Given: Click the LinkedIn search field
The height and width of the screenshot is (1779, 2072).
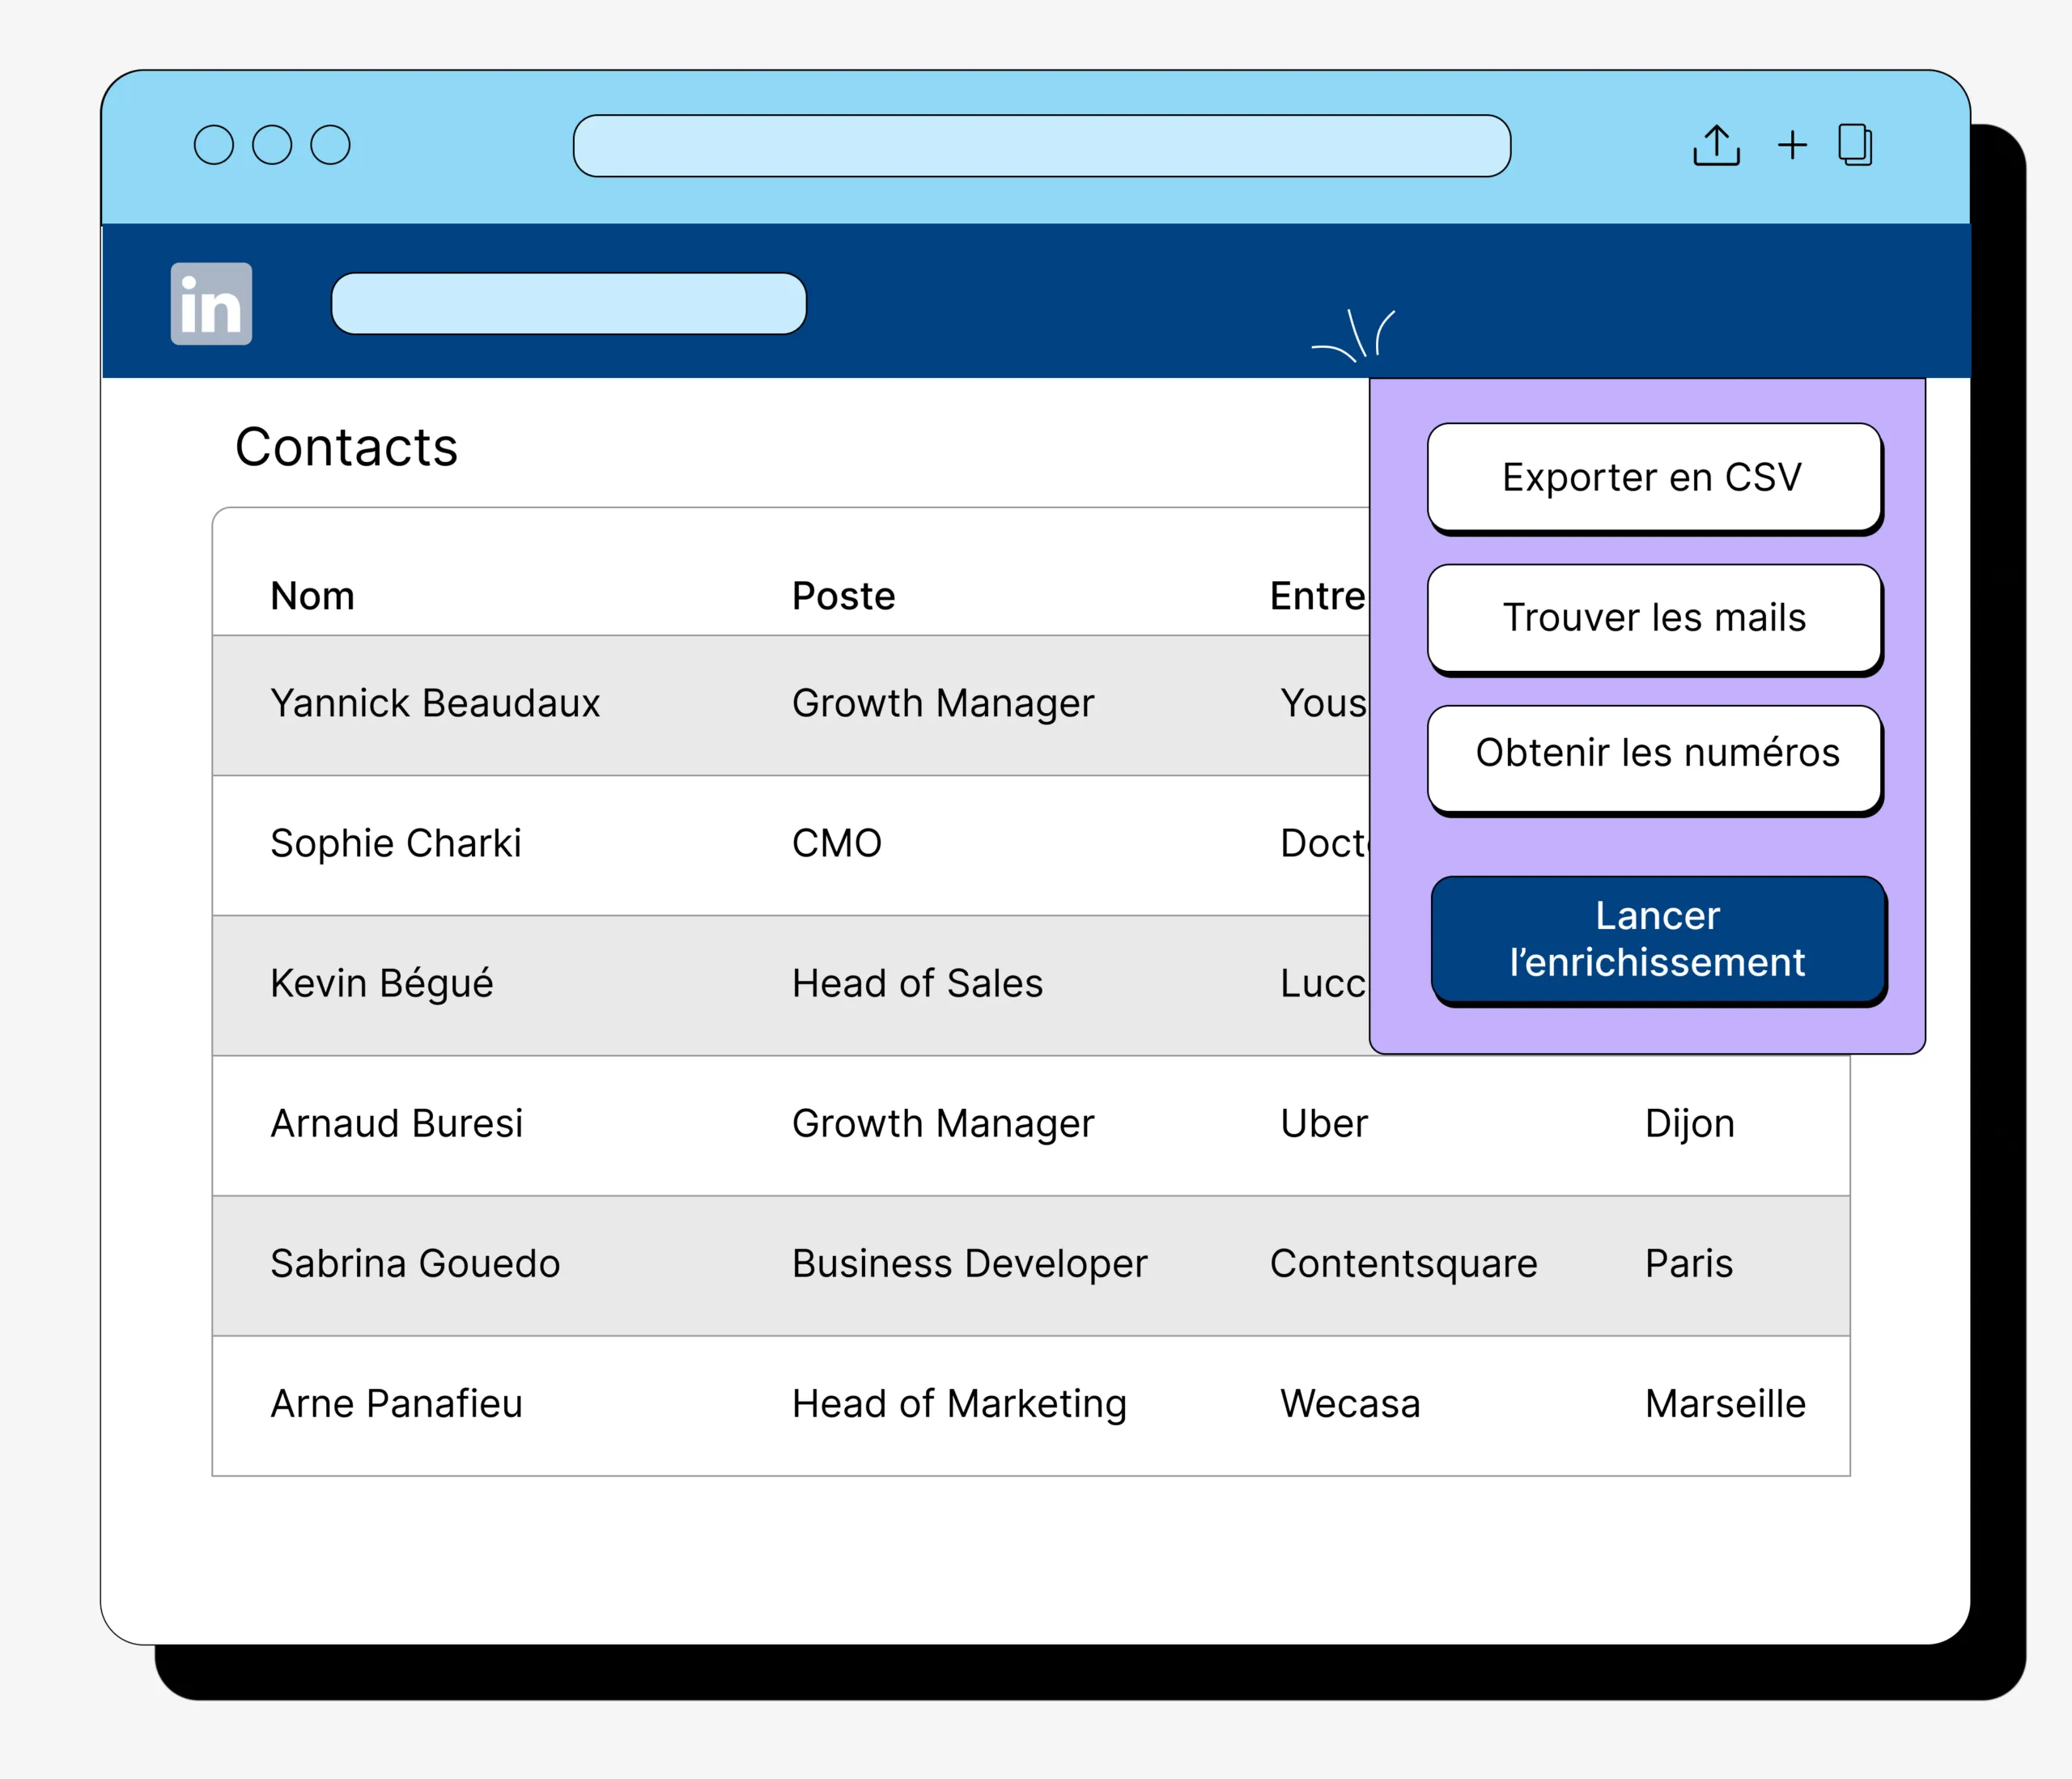Looking at the screenshot, I should [568, 303].
